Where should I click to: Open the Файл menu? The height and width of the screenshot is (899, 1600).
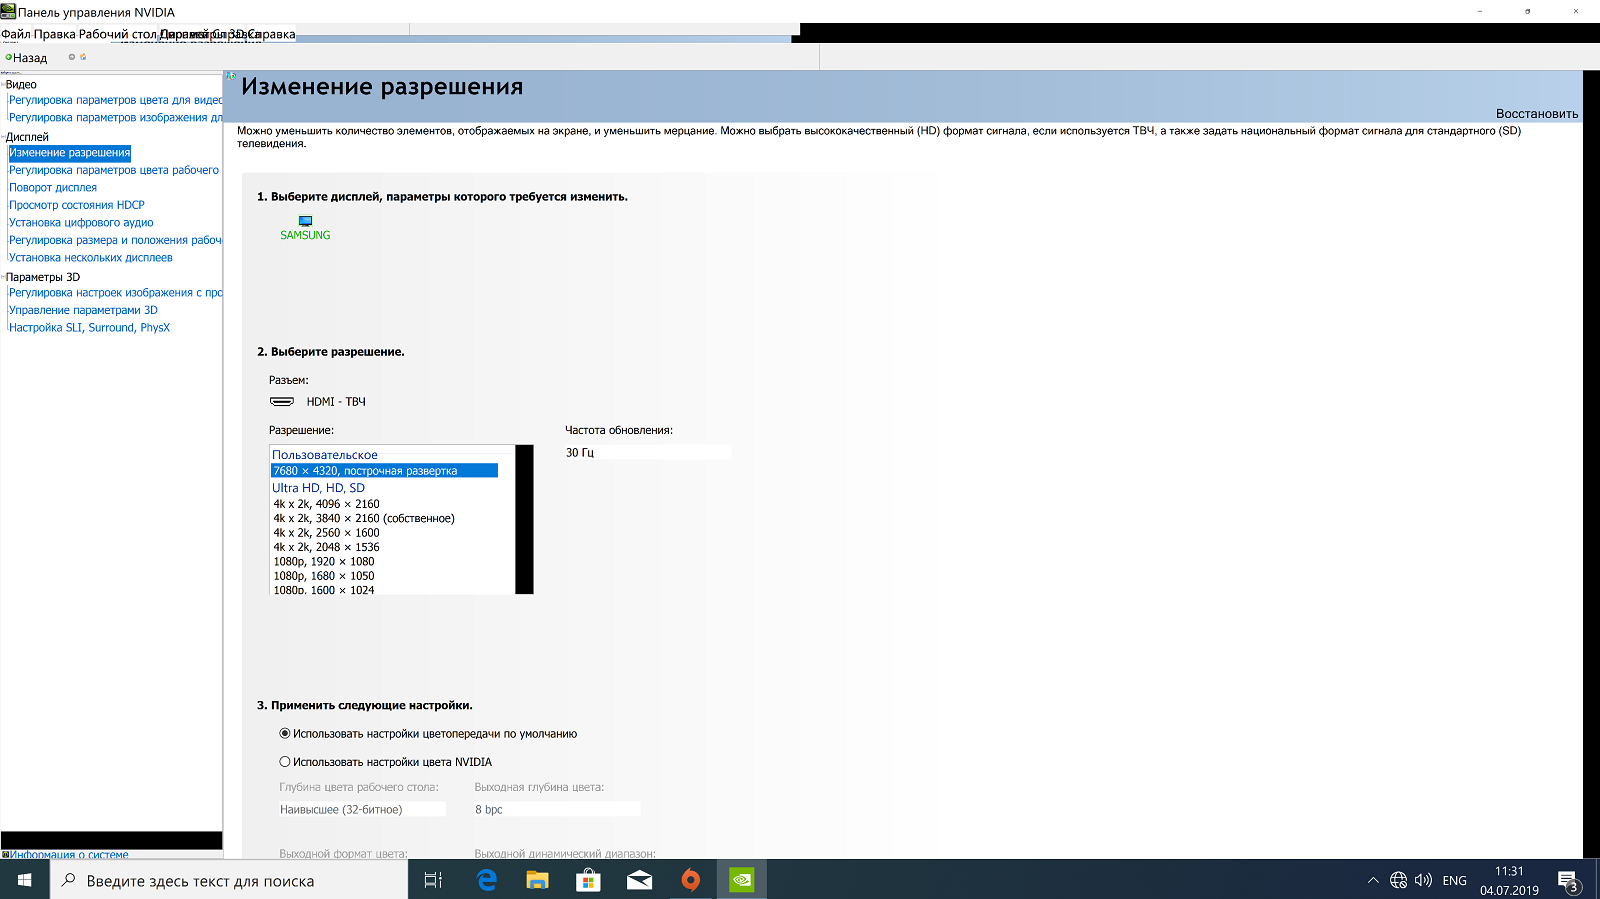click(16, 34)
